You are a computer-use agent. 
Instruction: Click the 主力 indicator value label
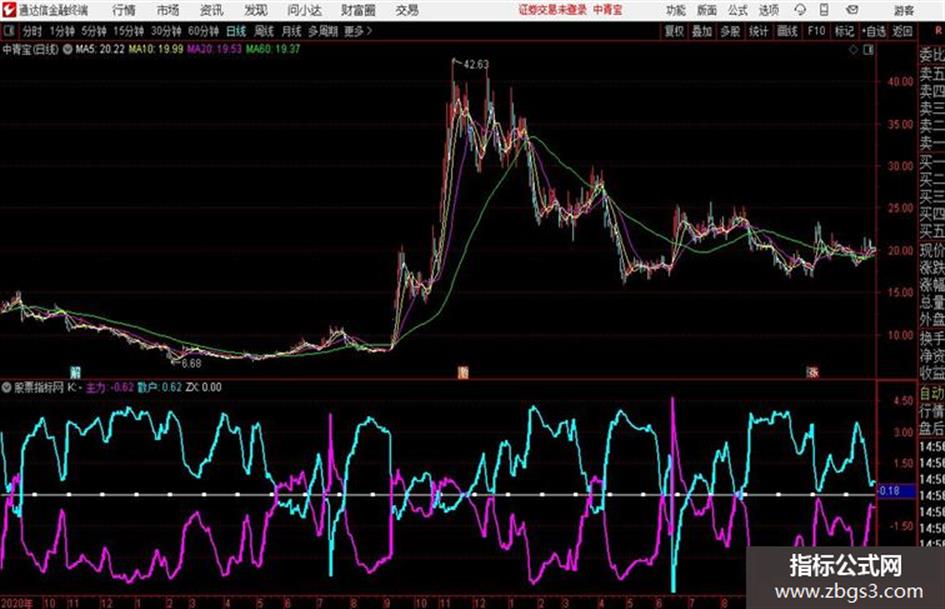click(x=109, y=388)
